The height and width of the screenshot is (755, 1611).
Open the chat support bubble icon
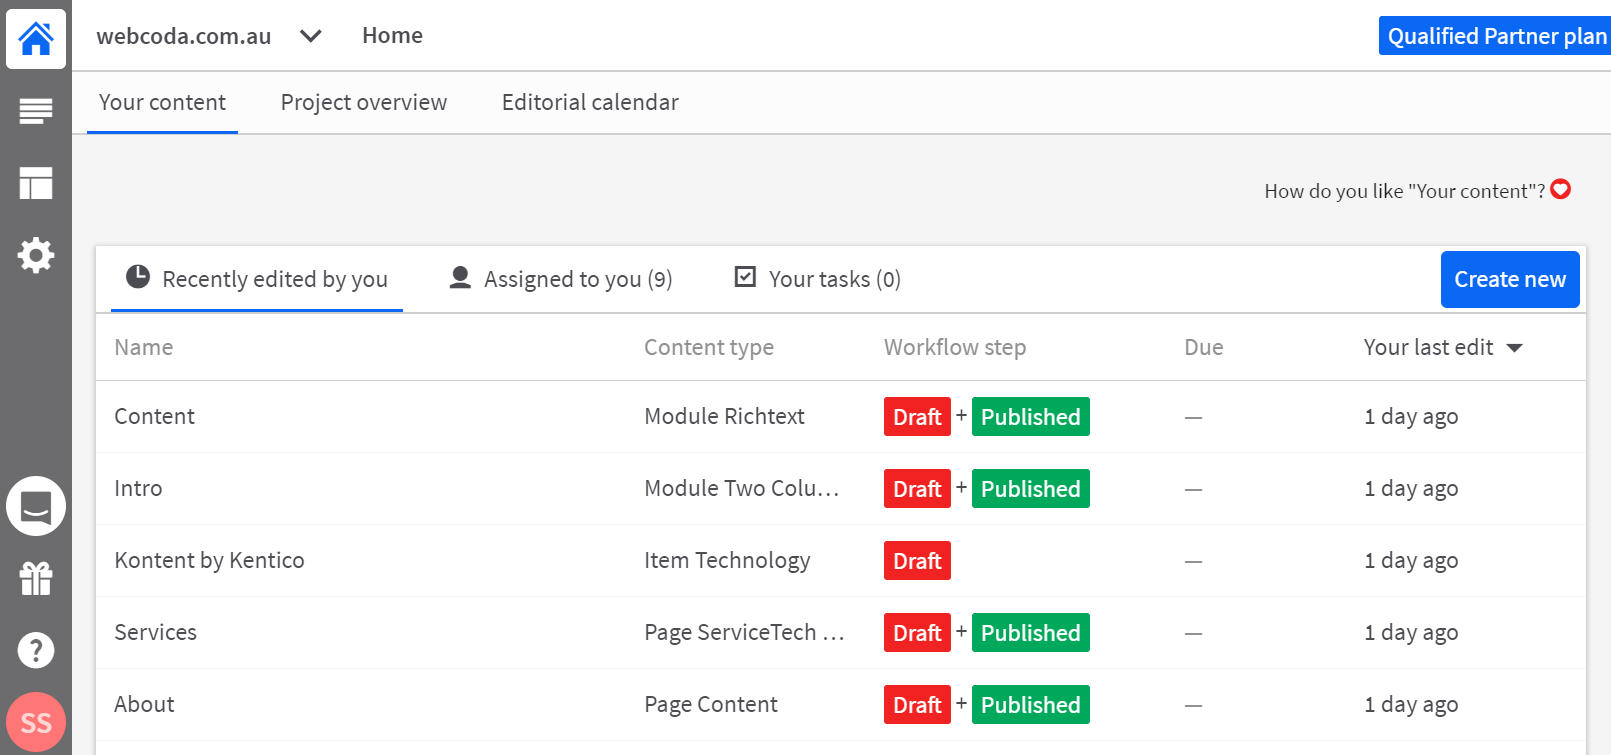pos(36,506)
